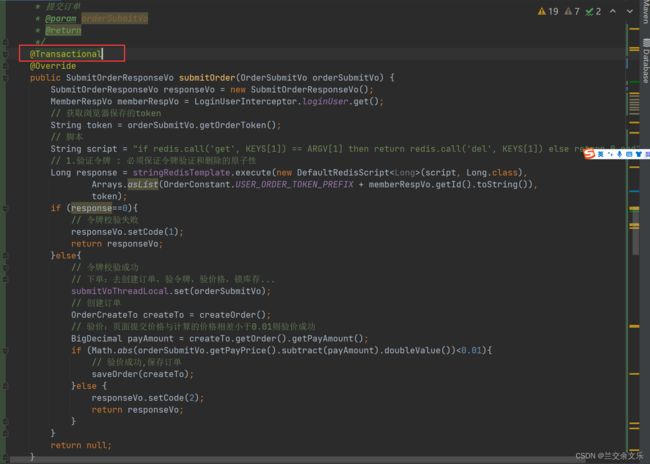The height and width of the screenshot is (464, 650).
Task: Click the green typo check count 2
Action: pyautogui.click(x=593, y=12)
